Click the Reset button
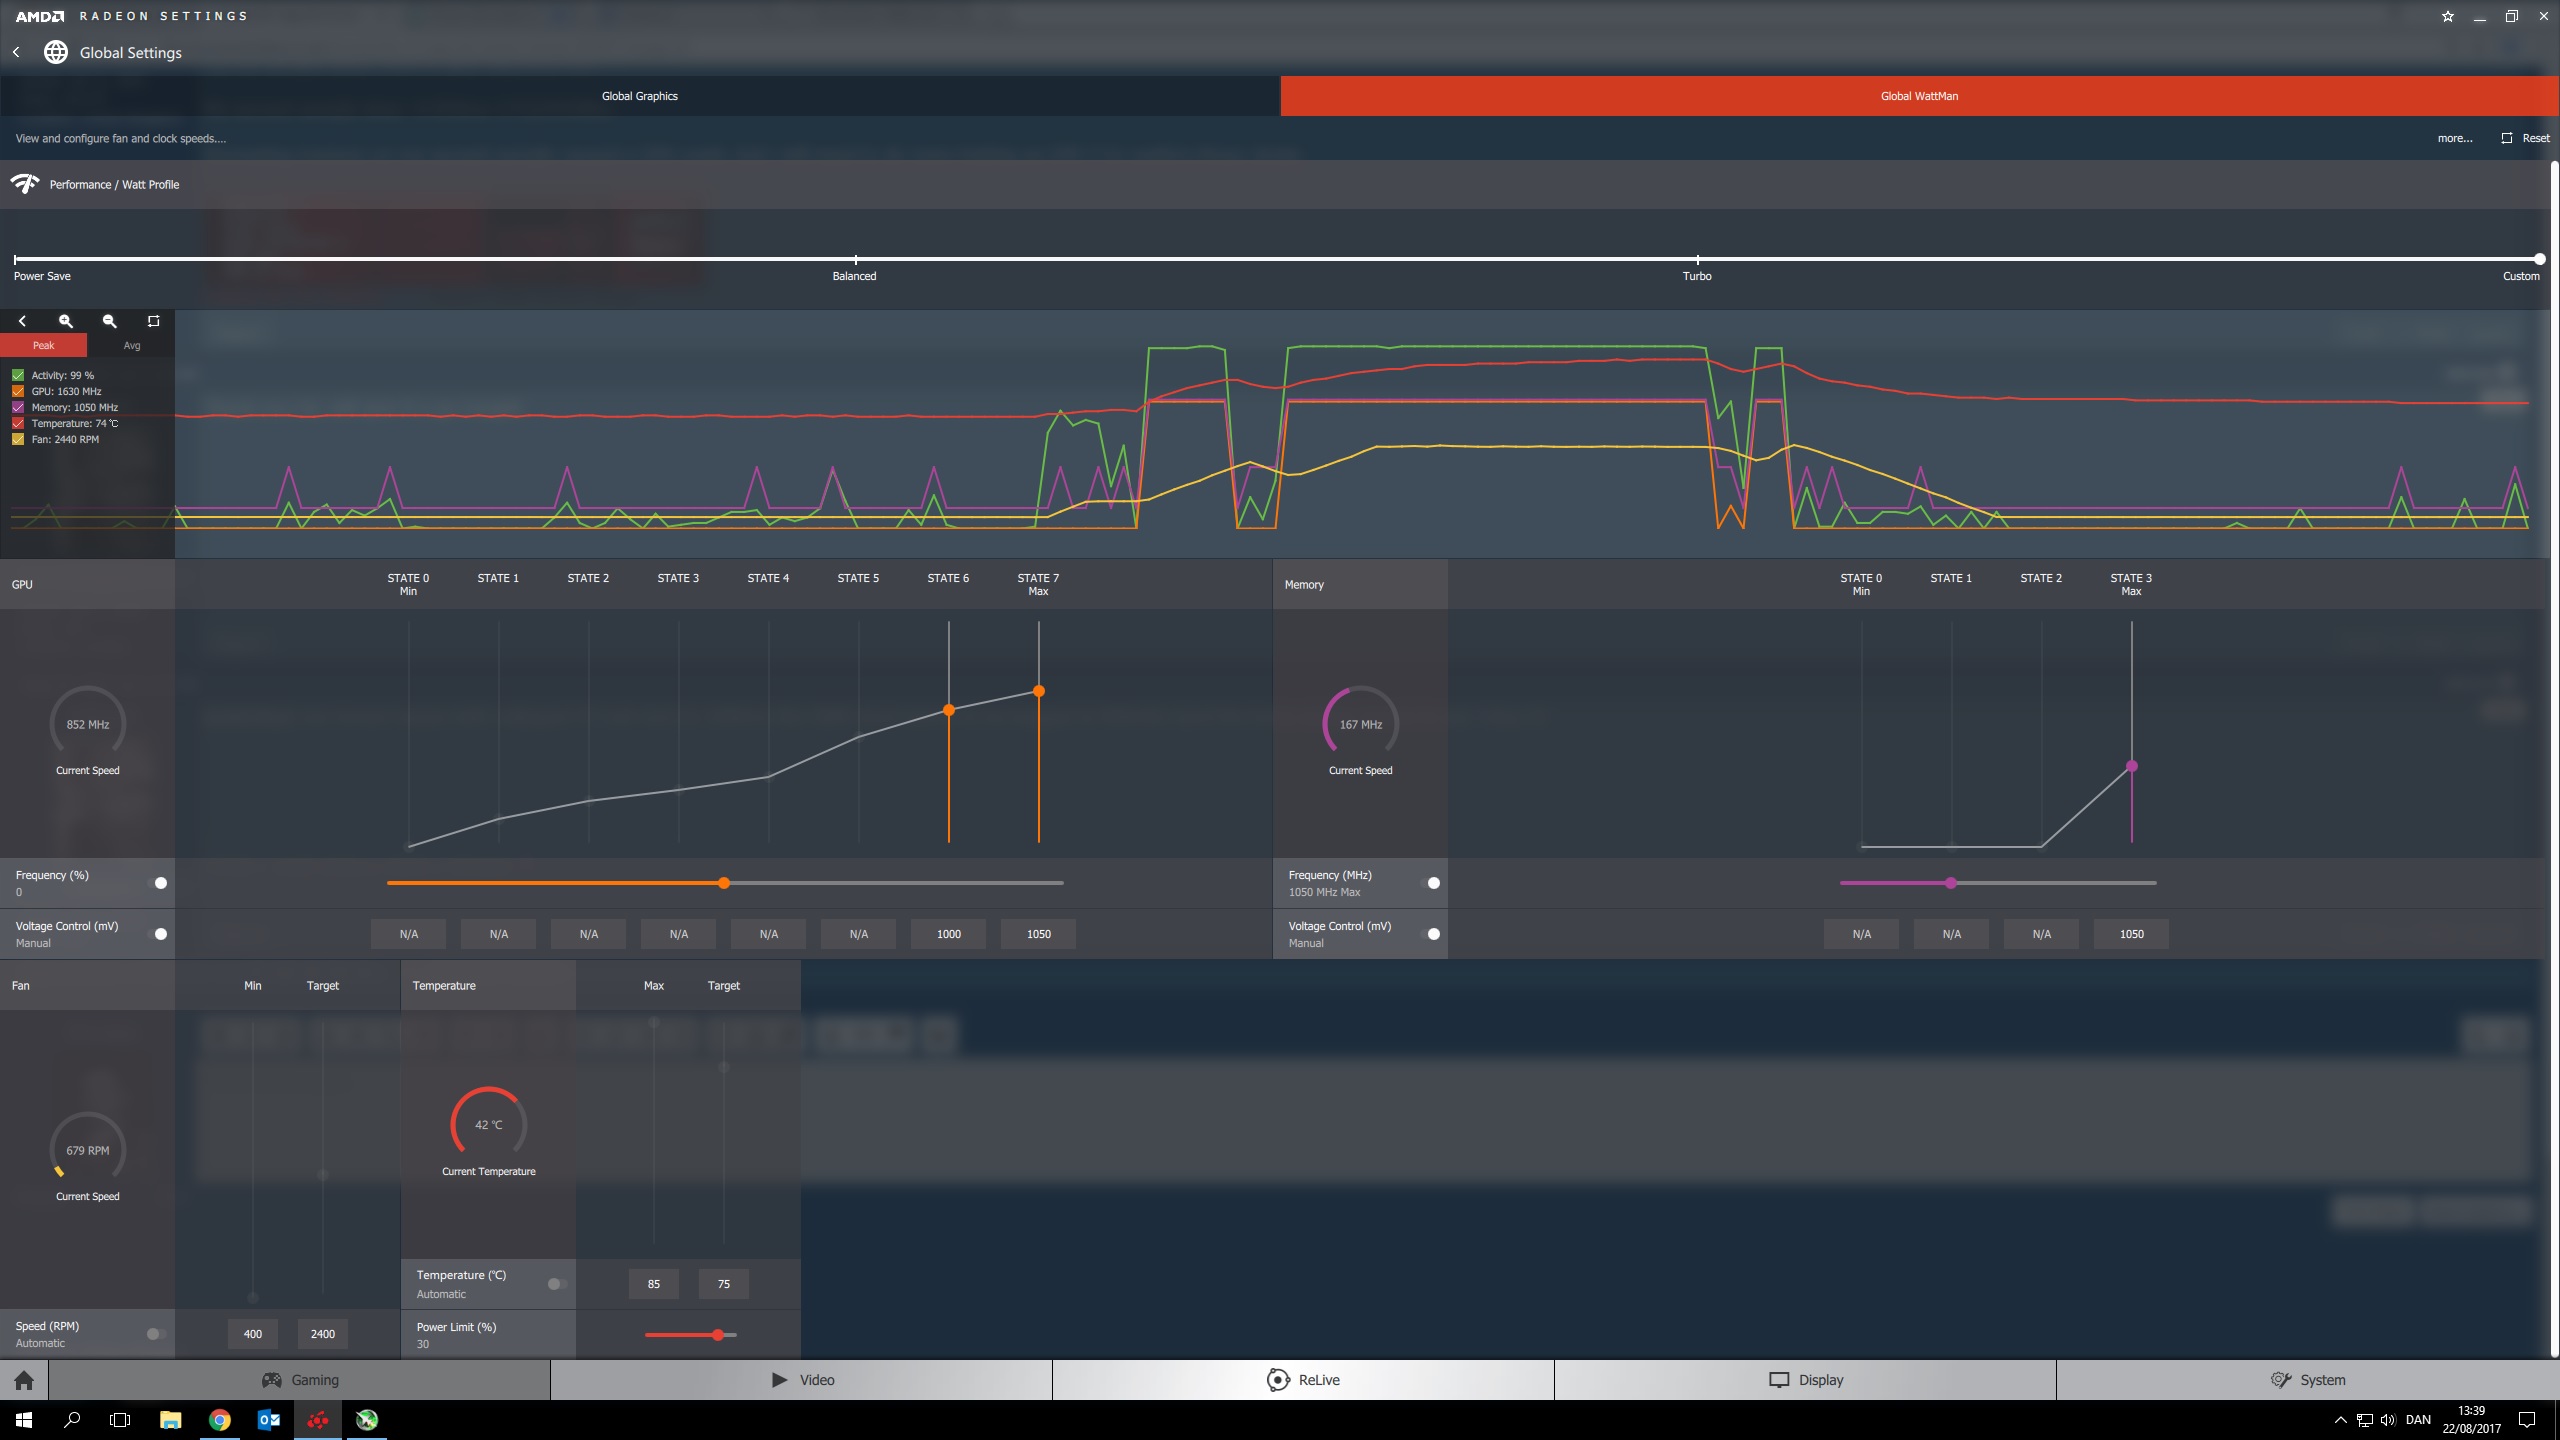Screen dimensions: 2560x1440 point(2526,138)
